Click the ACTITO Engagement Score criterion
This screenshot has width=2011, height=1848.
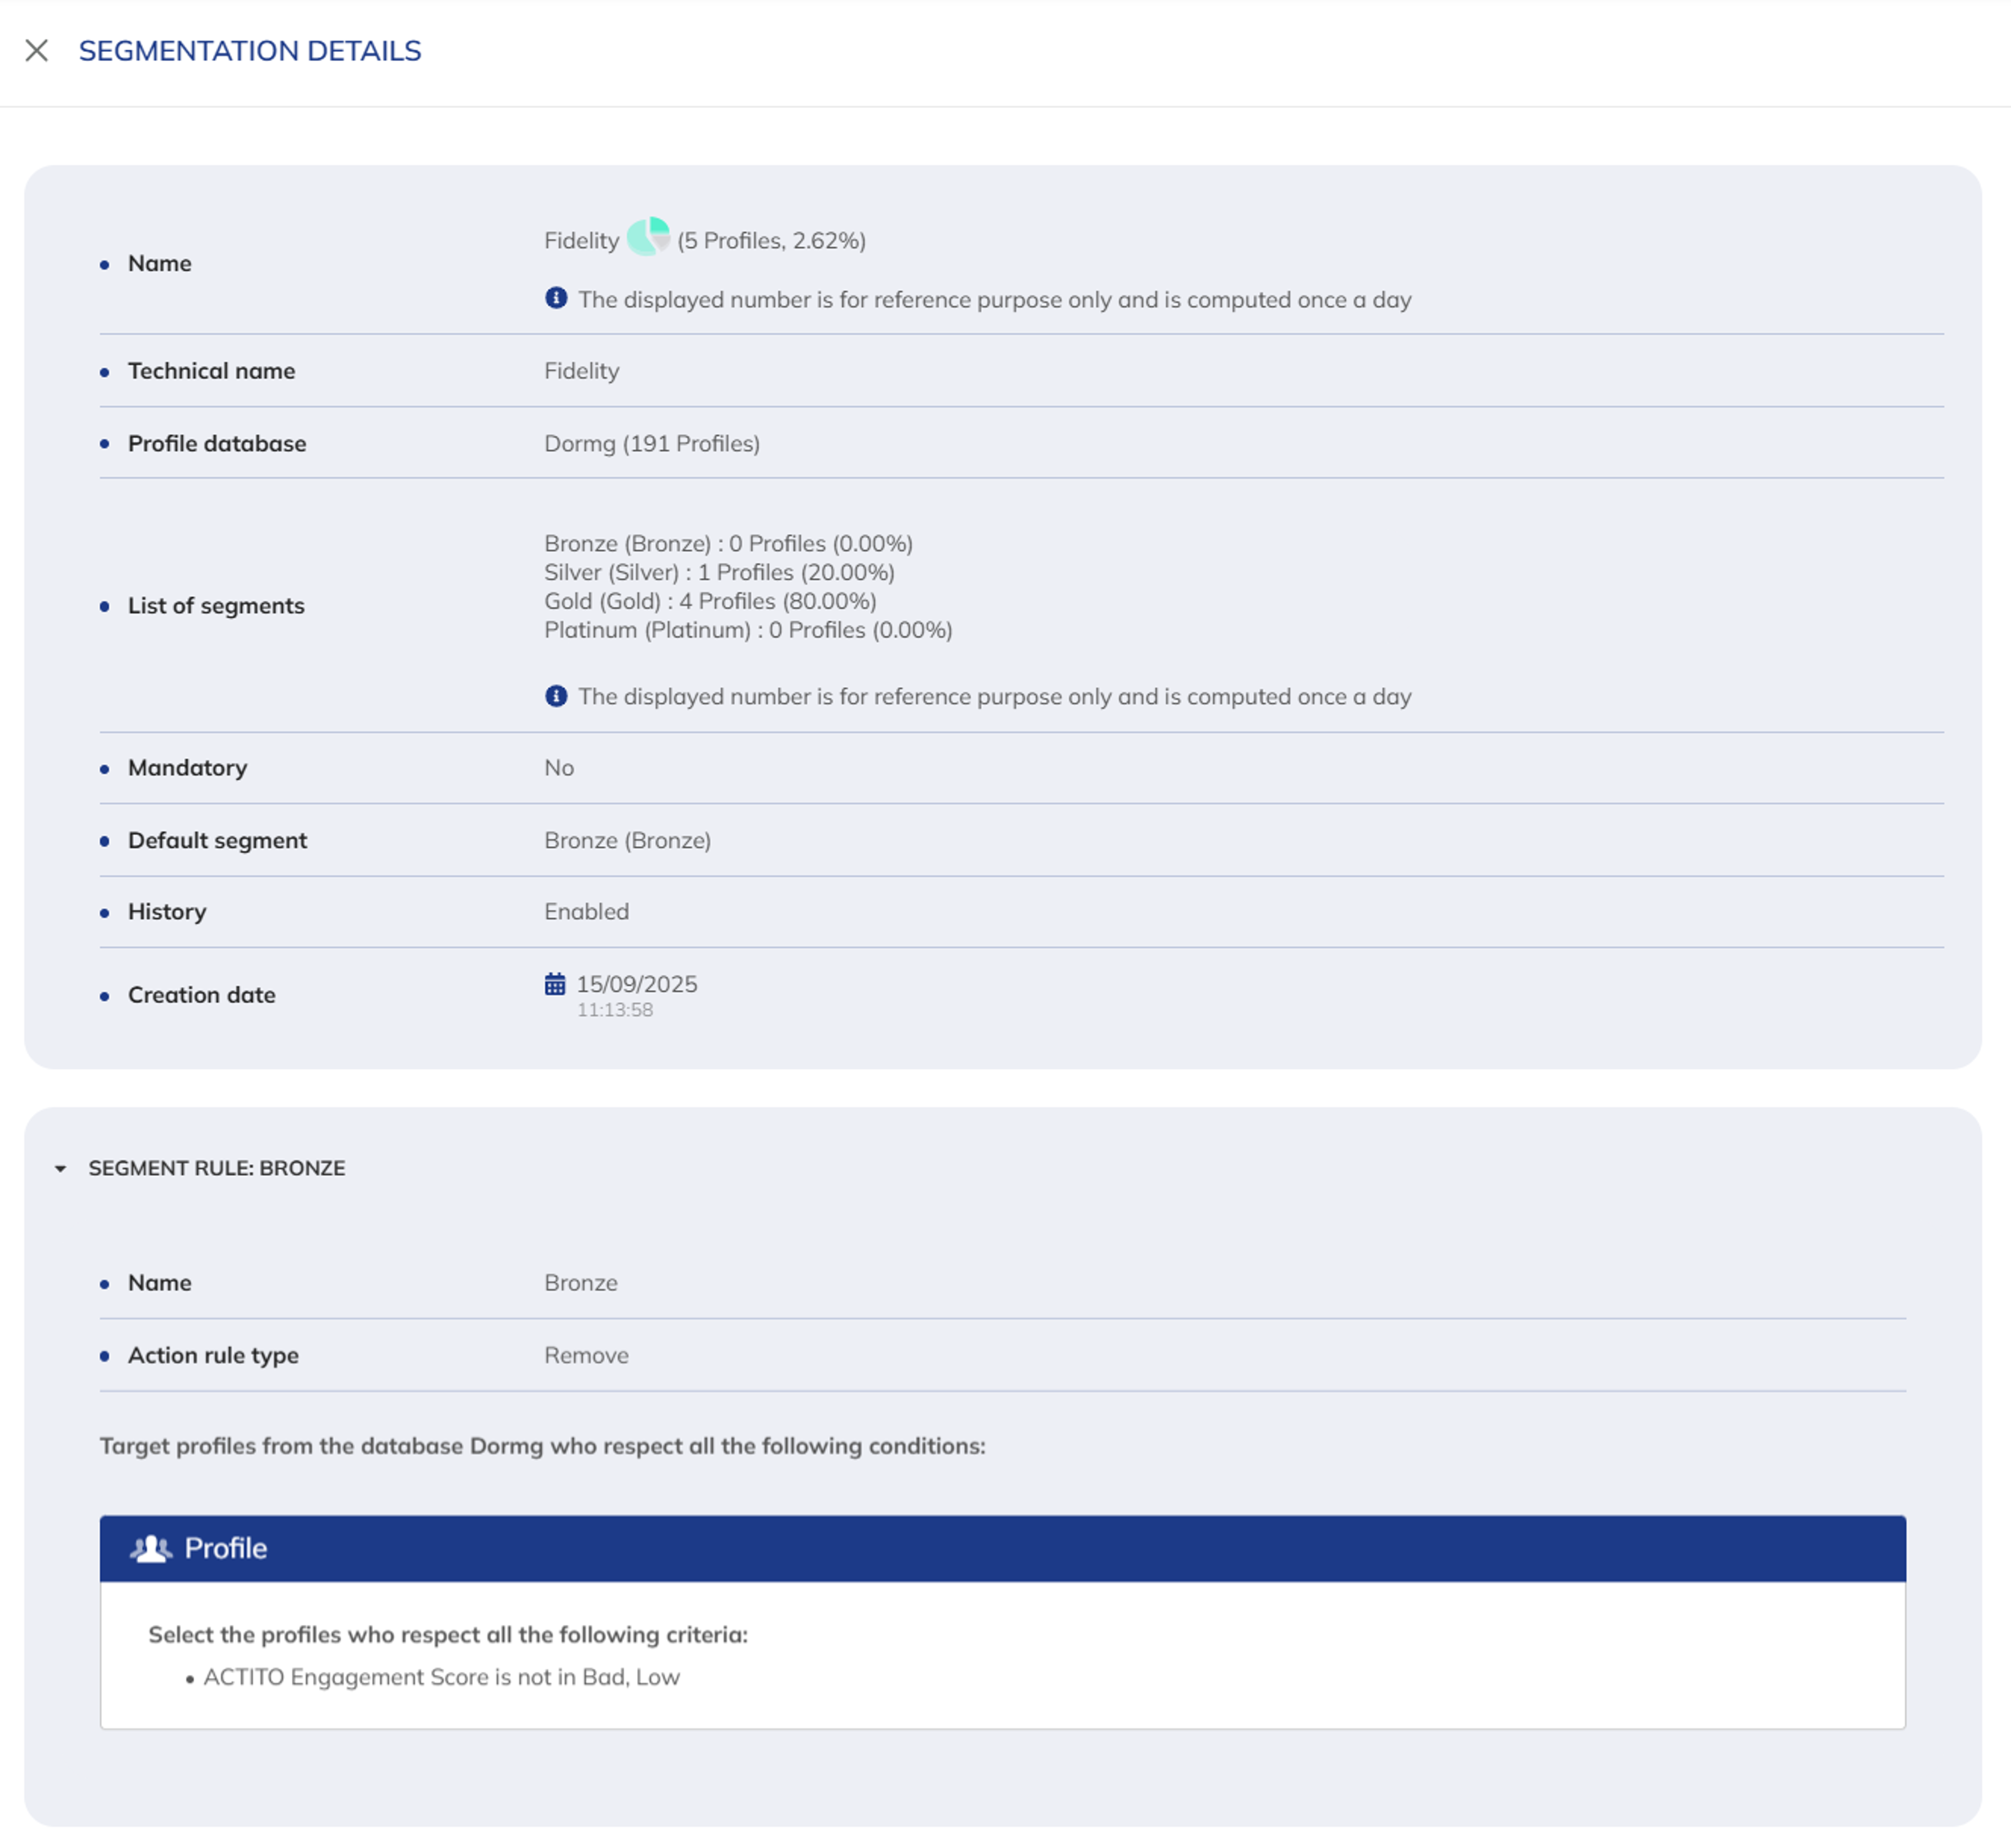pos(441,1677)
